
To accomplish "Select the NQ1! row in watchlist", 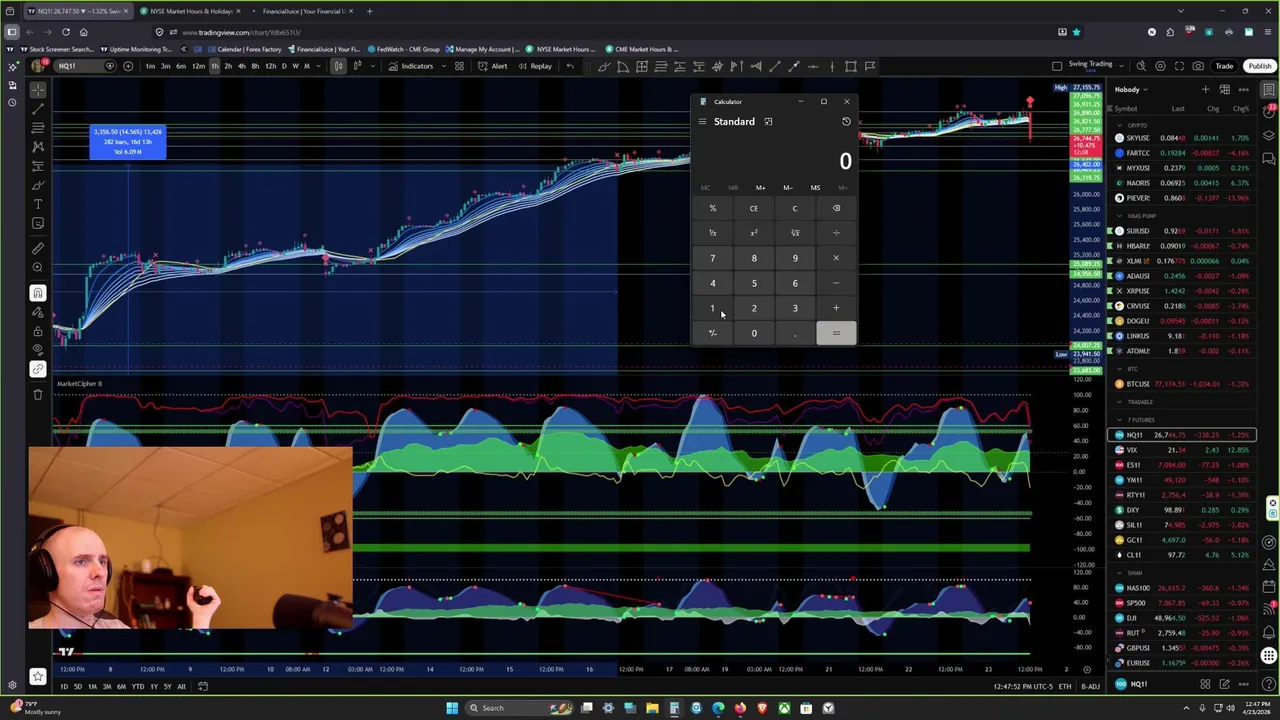I will pos(1183,435).
